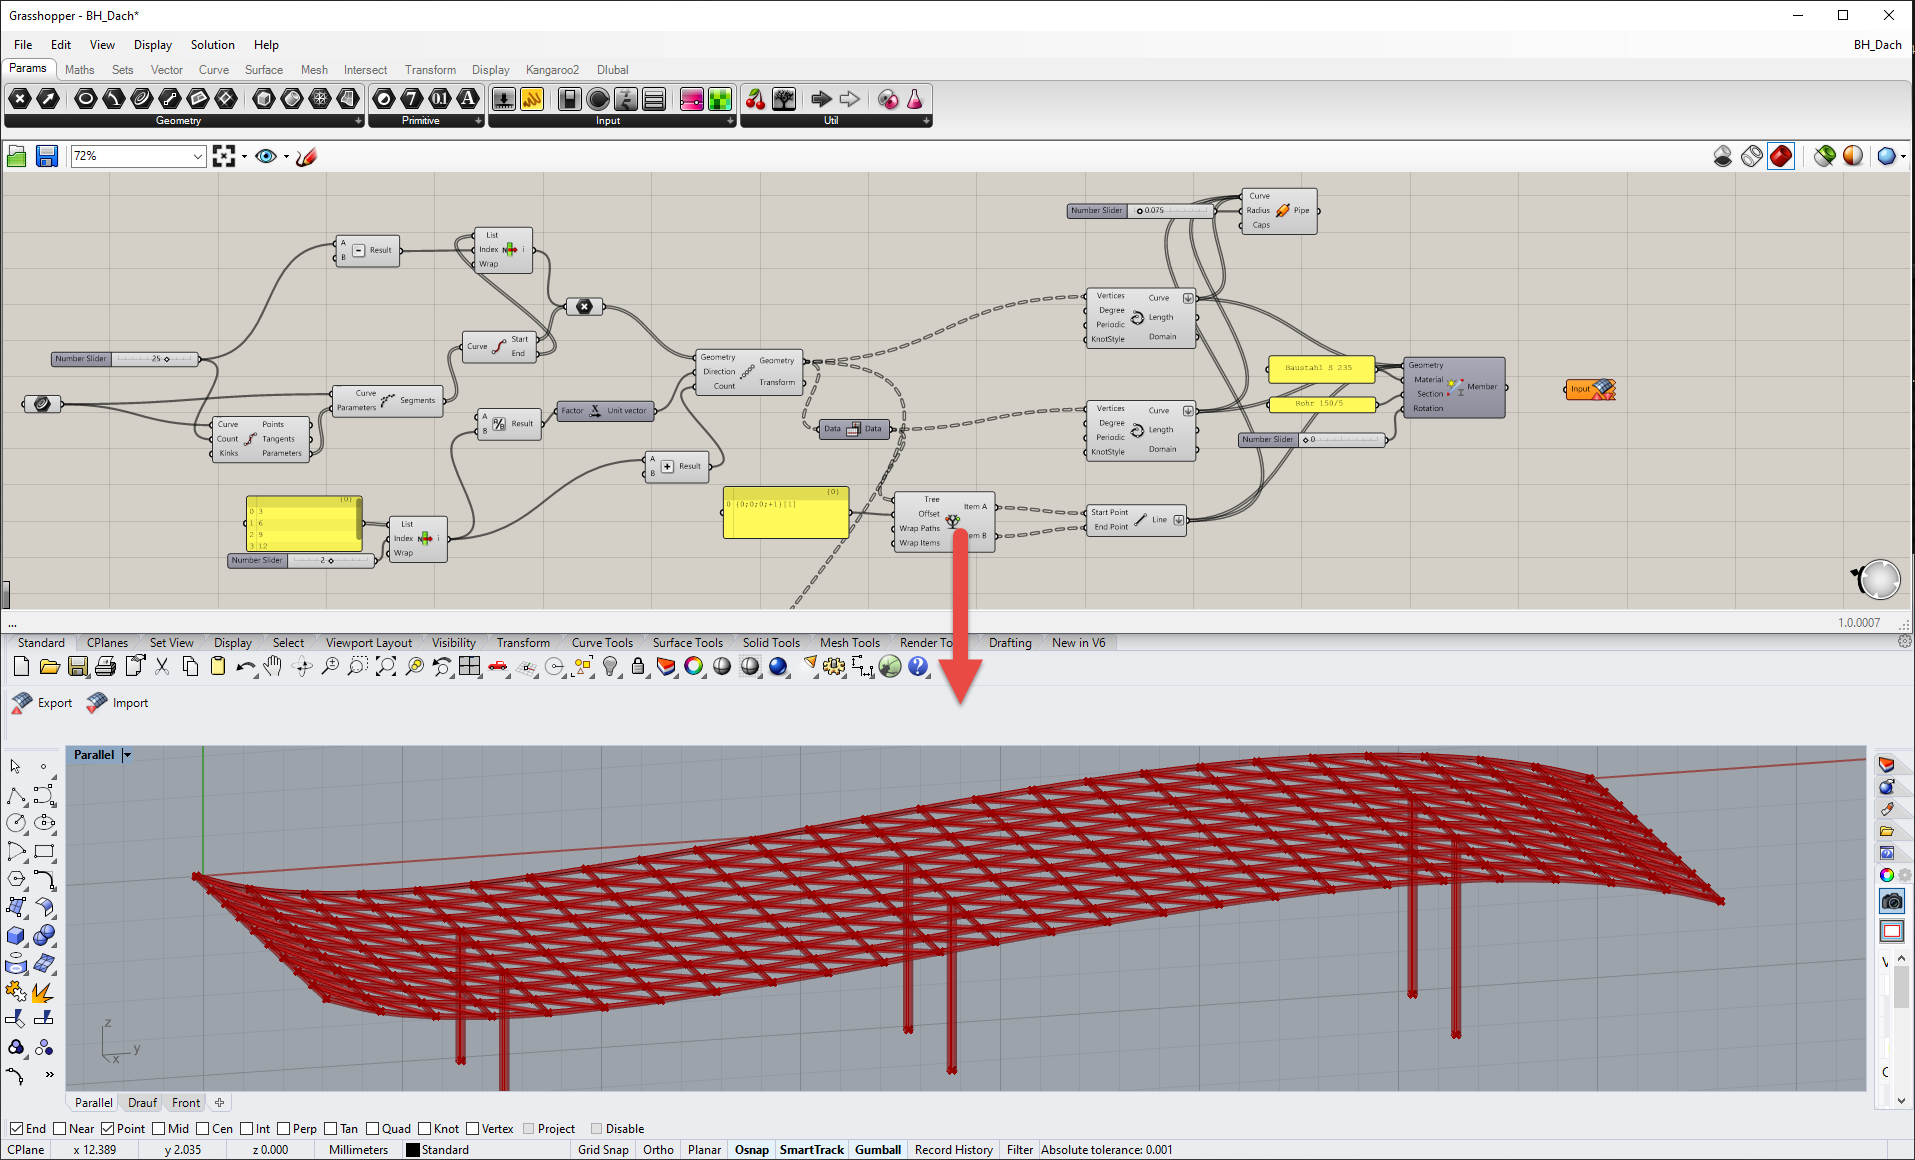Click the lightbulb icon in Rhino toolbar

click(611, 667)
